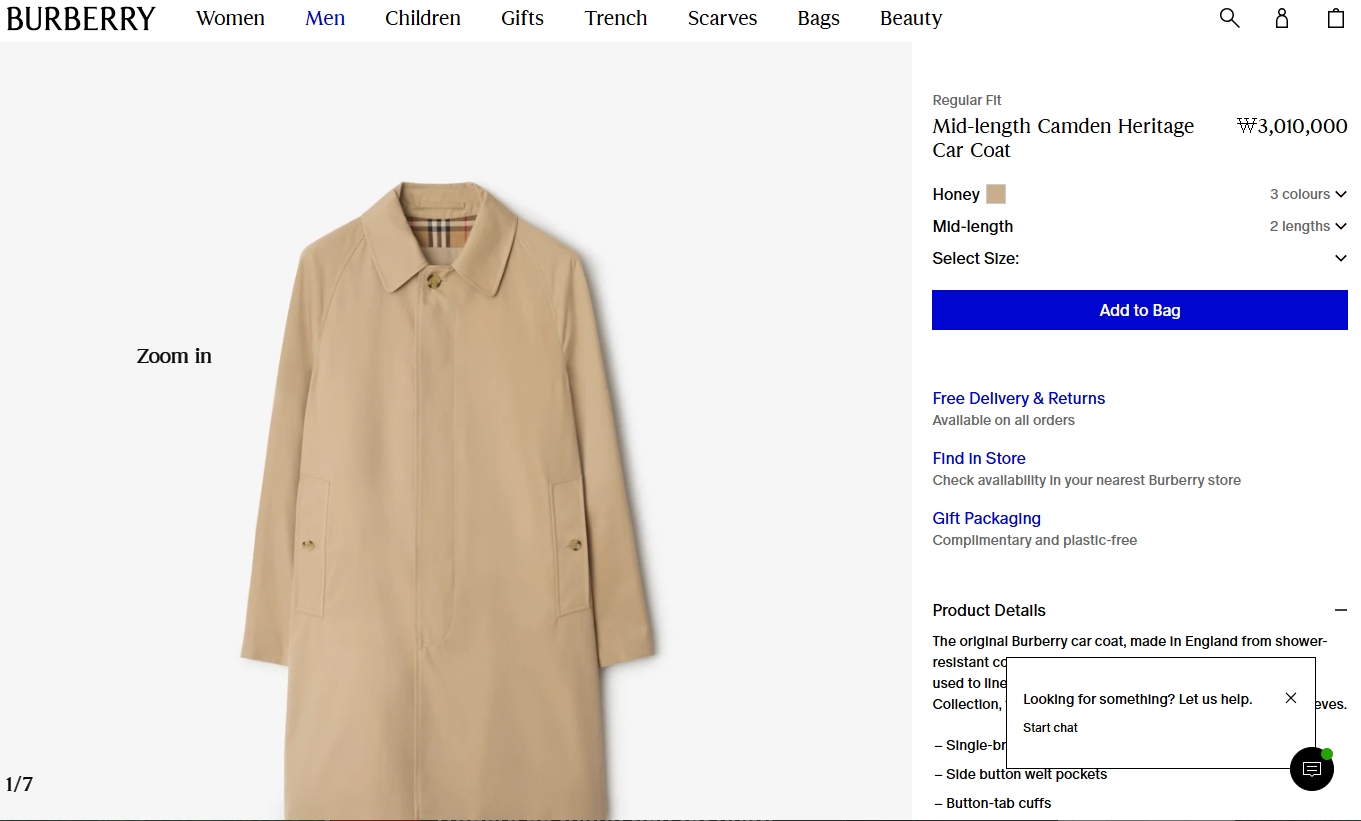Click the Add to Bag button

(x=1139, y=310)
